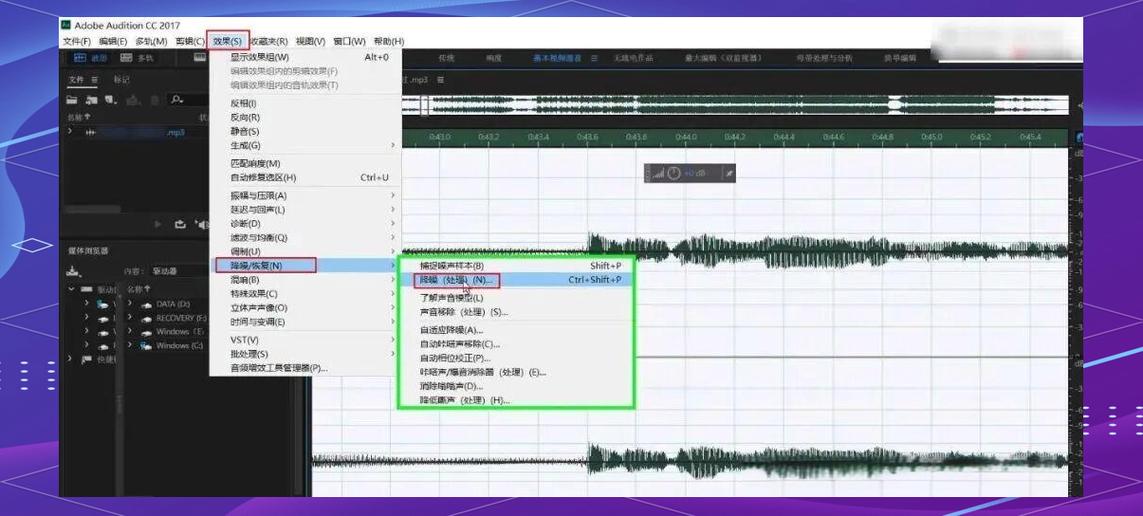The width and height of the screenshot is (1143, 516).
Task: Click the open file folder icon
Action: tap(72, 100)
